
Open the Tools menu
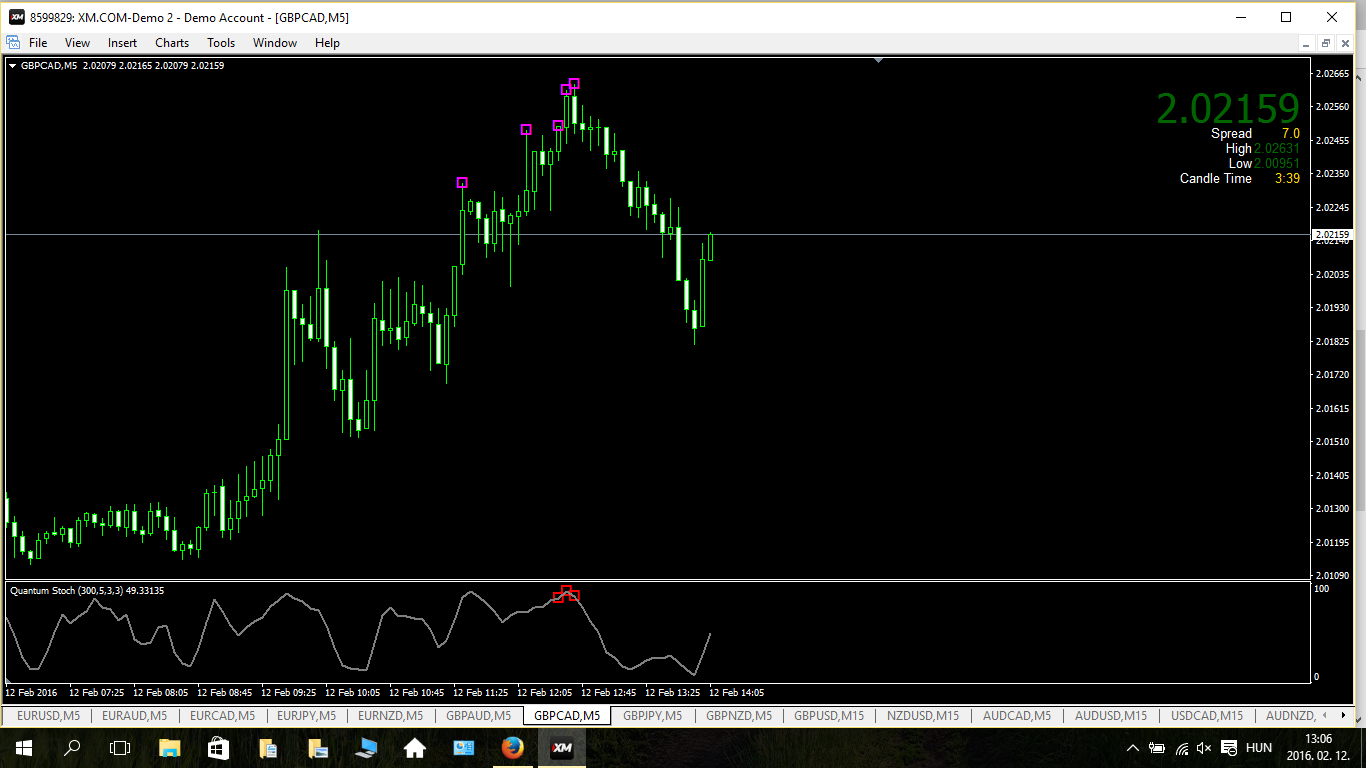coord(221,43)
